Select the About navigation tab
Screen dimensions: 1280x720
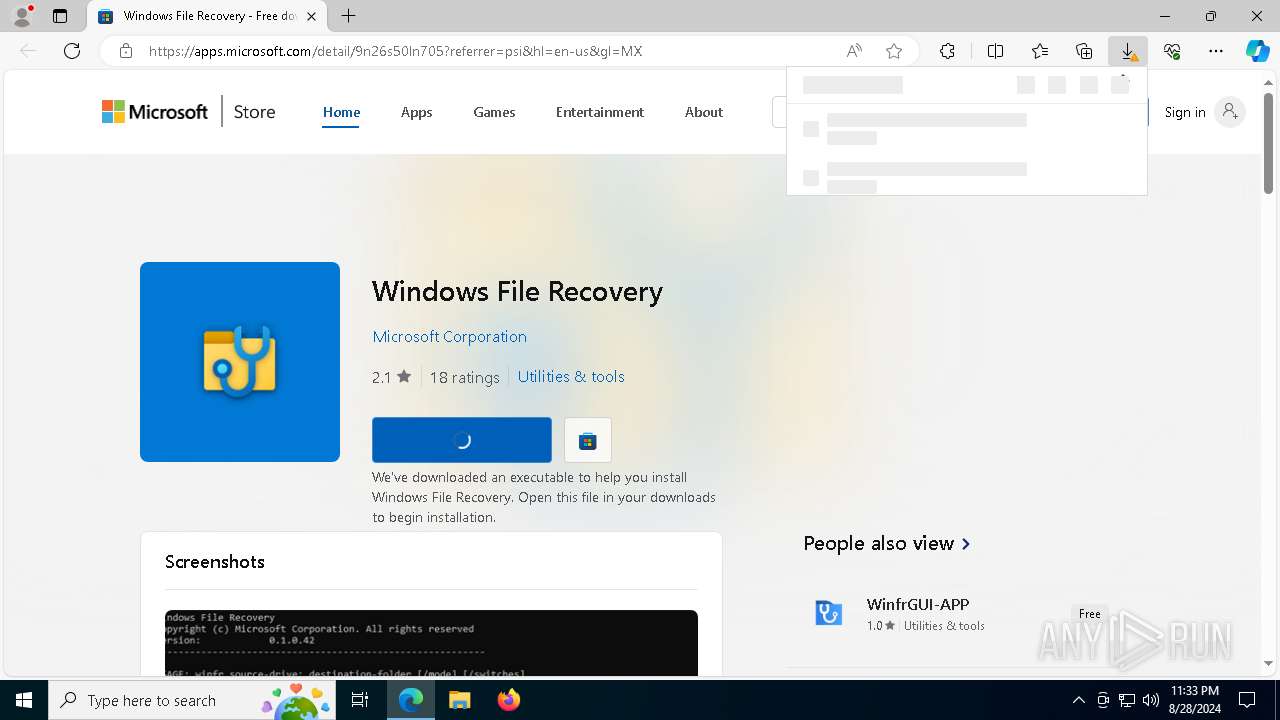point(704,112)
